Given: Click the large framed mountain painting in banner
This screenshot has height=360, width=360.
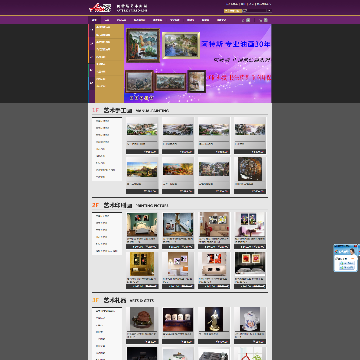Looking at the screenshot, I should click(143, 45).
